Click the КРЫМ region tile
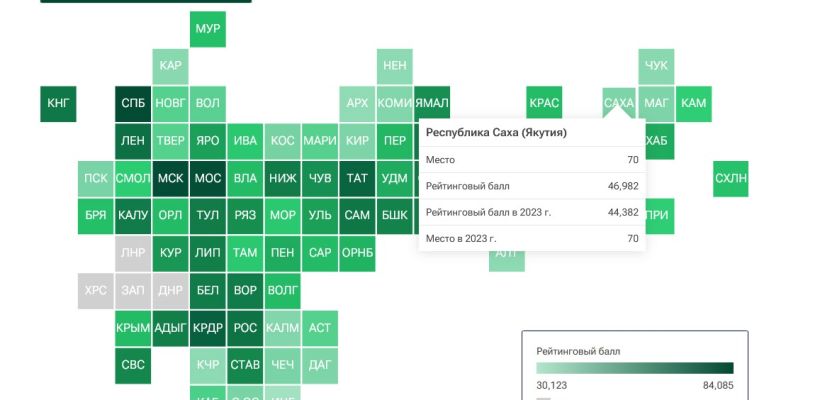The height and width of the screenshot is (400, 820). [x=133, y=327]
